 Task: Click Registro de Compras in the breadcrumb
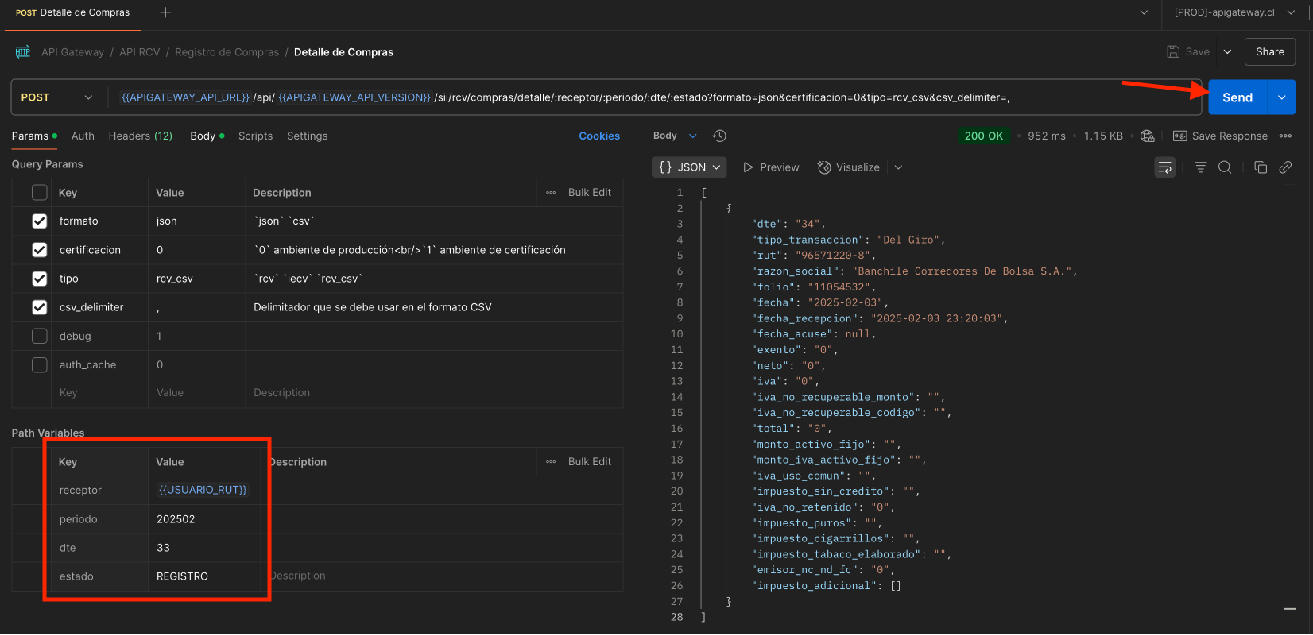coord(227,52)
